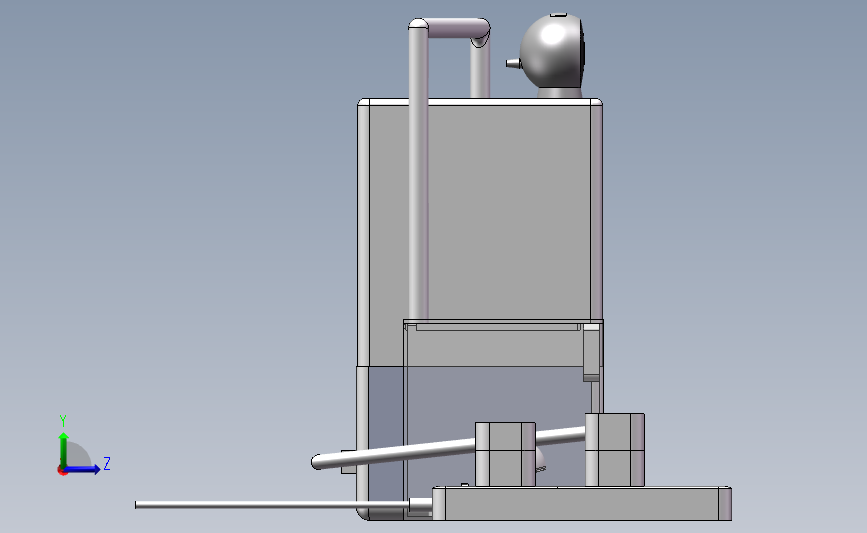Select the long vertical pipe running down the body
Screen dimensions: 867x533
point(418,171)
